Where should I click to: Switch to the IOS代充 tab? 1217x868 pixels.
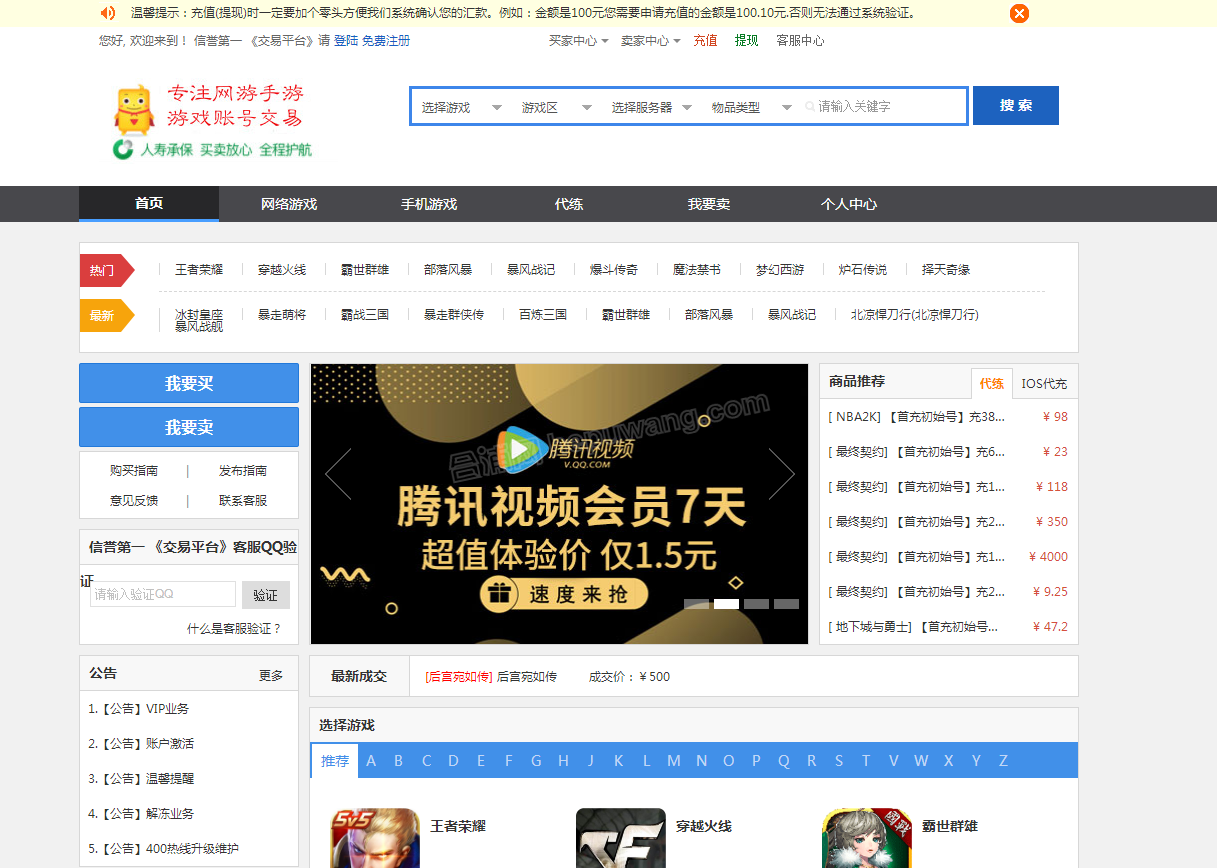click(1044, 383)
